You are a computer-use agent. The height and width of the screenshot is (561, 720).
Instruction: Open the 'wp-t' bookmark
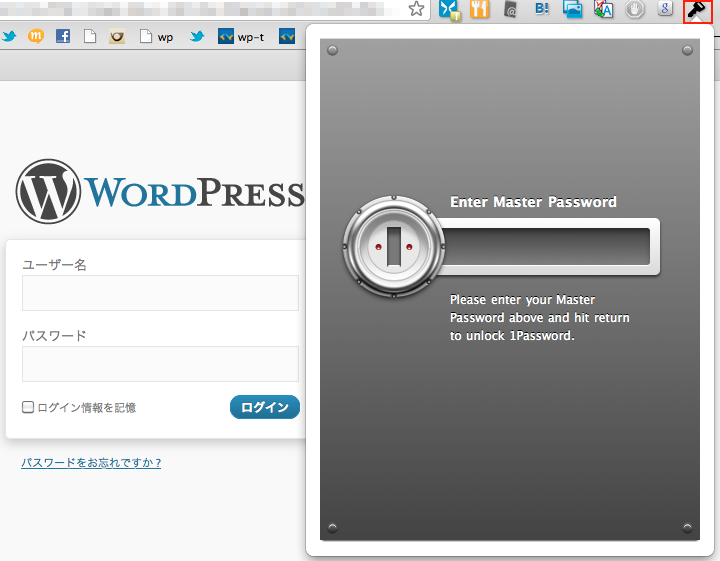(241, 36)
